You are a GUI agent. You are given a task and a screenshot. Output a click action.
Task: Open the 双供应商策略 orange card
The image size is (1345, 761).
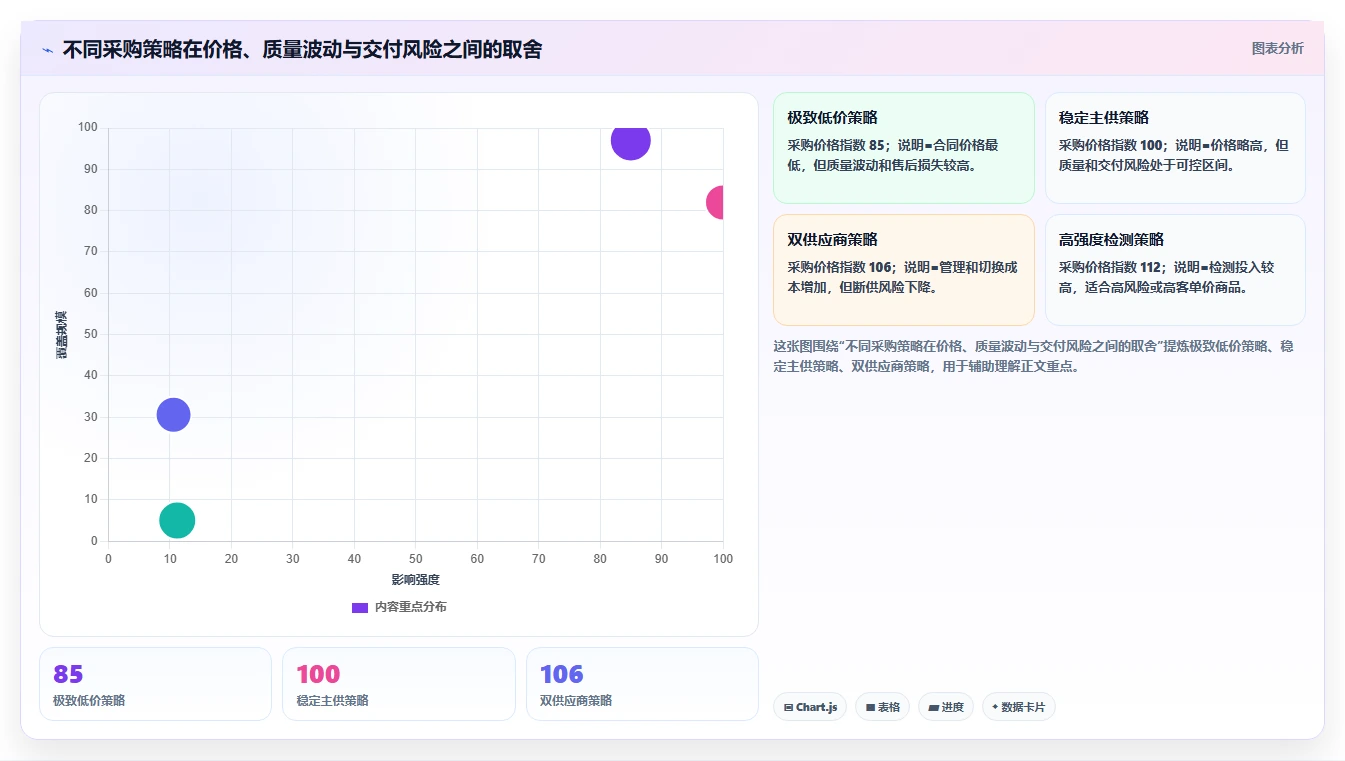[904, 270]
